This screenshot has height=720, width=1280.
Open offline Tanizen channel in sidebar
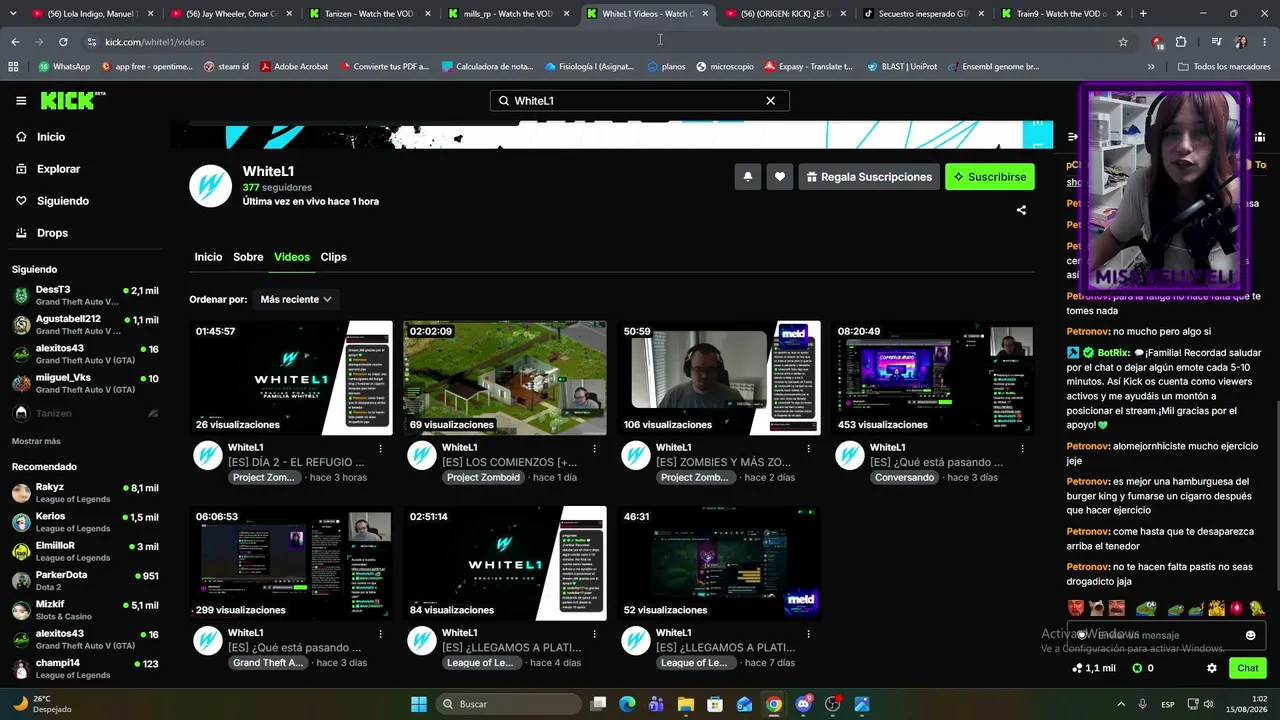click(85, 413)
